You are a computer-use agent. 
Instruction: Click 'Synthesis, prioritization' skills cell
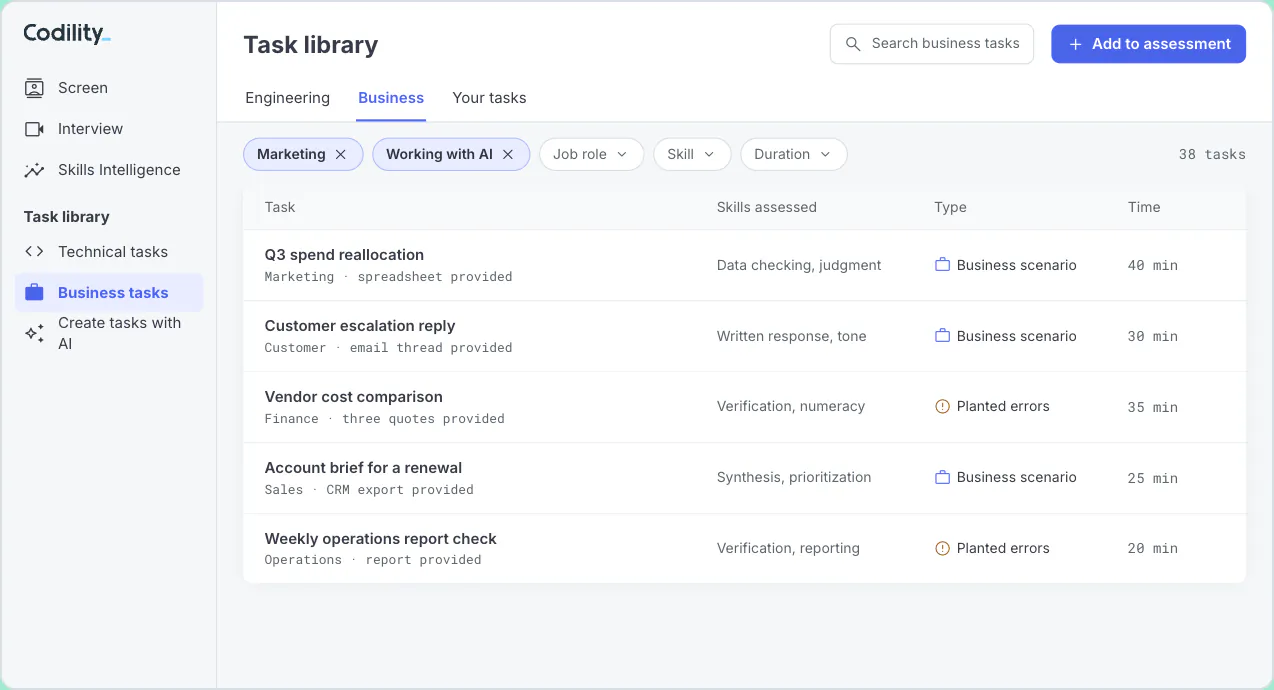[794, 477]
